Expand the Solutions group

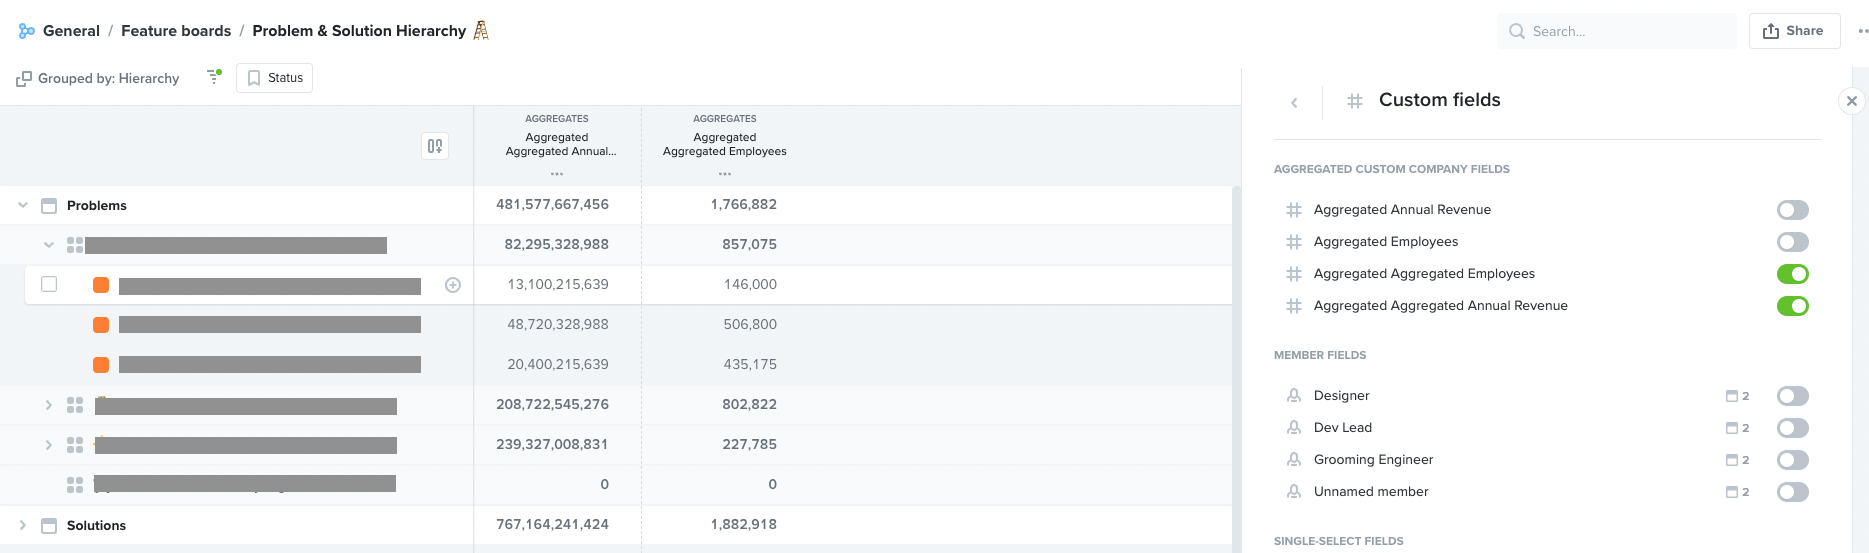point(23,525)
